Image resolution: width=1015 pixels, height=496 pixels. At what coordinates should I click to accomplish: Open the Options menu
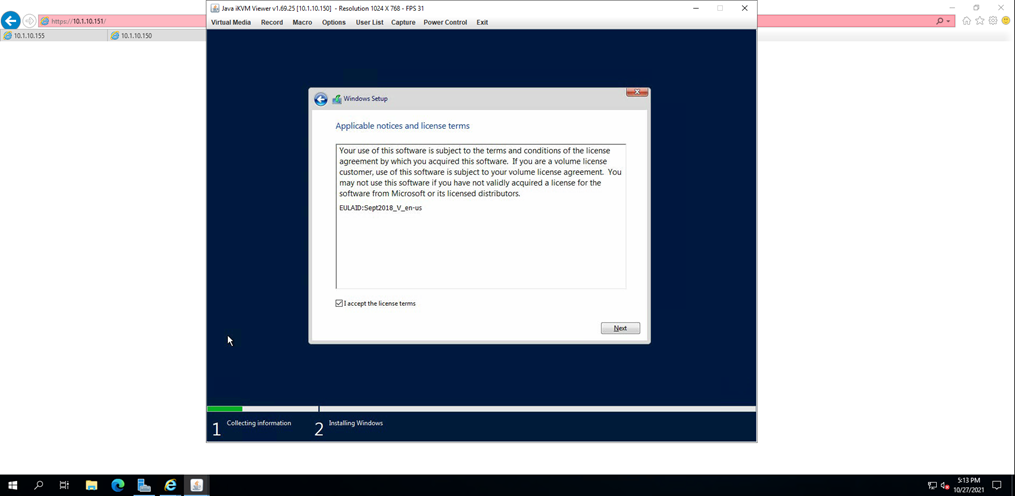[334, 22]
